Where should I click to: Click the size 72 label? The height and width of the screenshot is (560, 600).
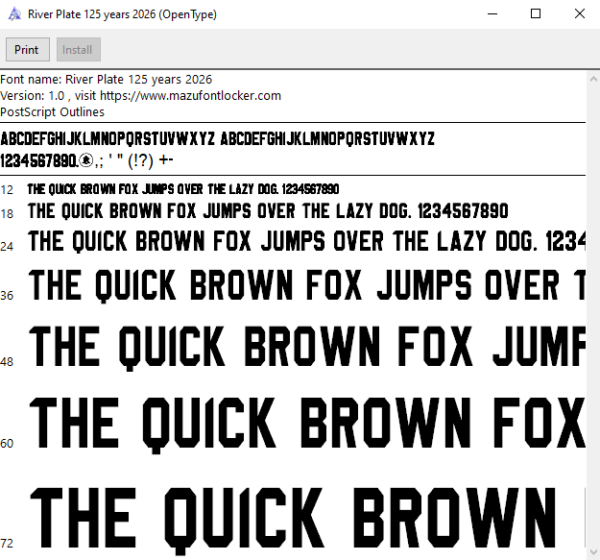[x=7, y=544]
